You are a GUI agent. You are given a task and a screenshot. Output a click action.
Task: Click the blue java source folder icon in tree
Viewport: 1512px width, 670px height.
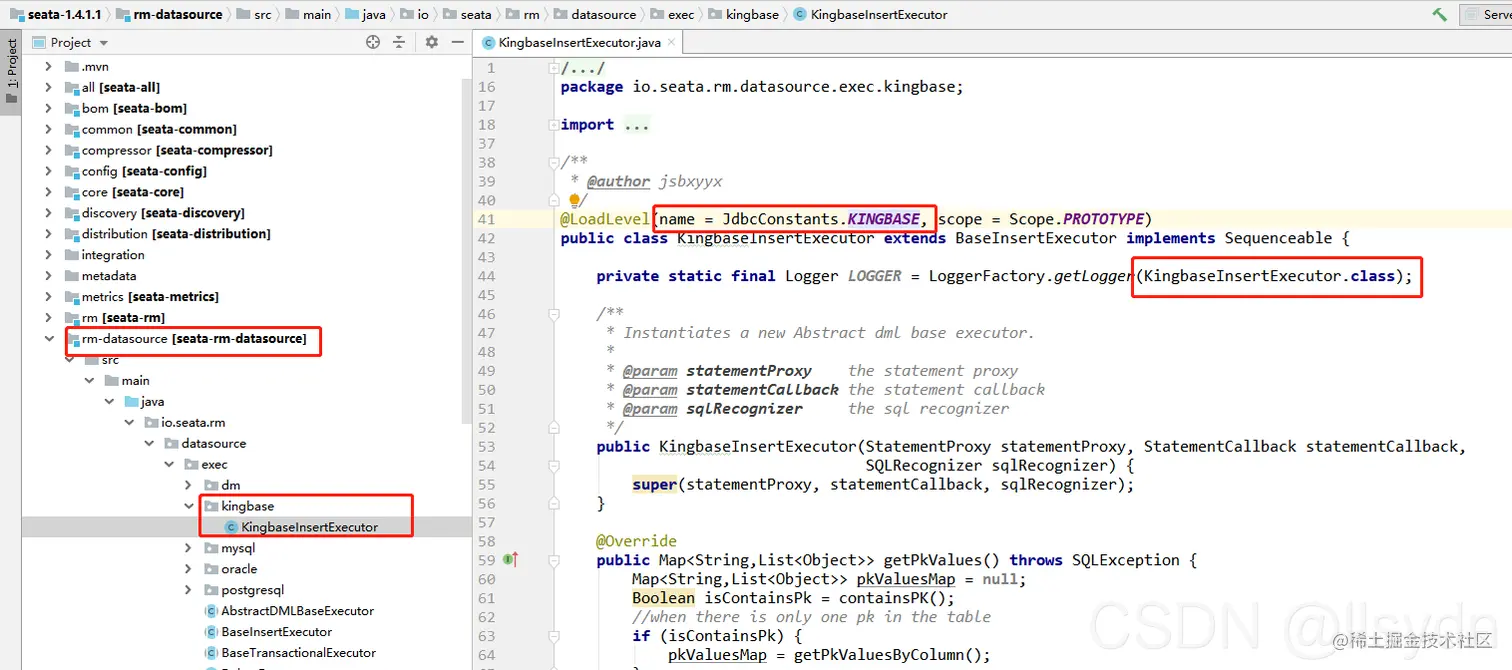coord(131,401)
